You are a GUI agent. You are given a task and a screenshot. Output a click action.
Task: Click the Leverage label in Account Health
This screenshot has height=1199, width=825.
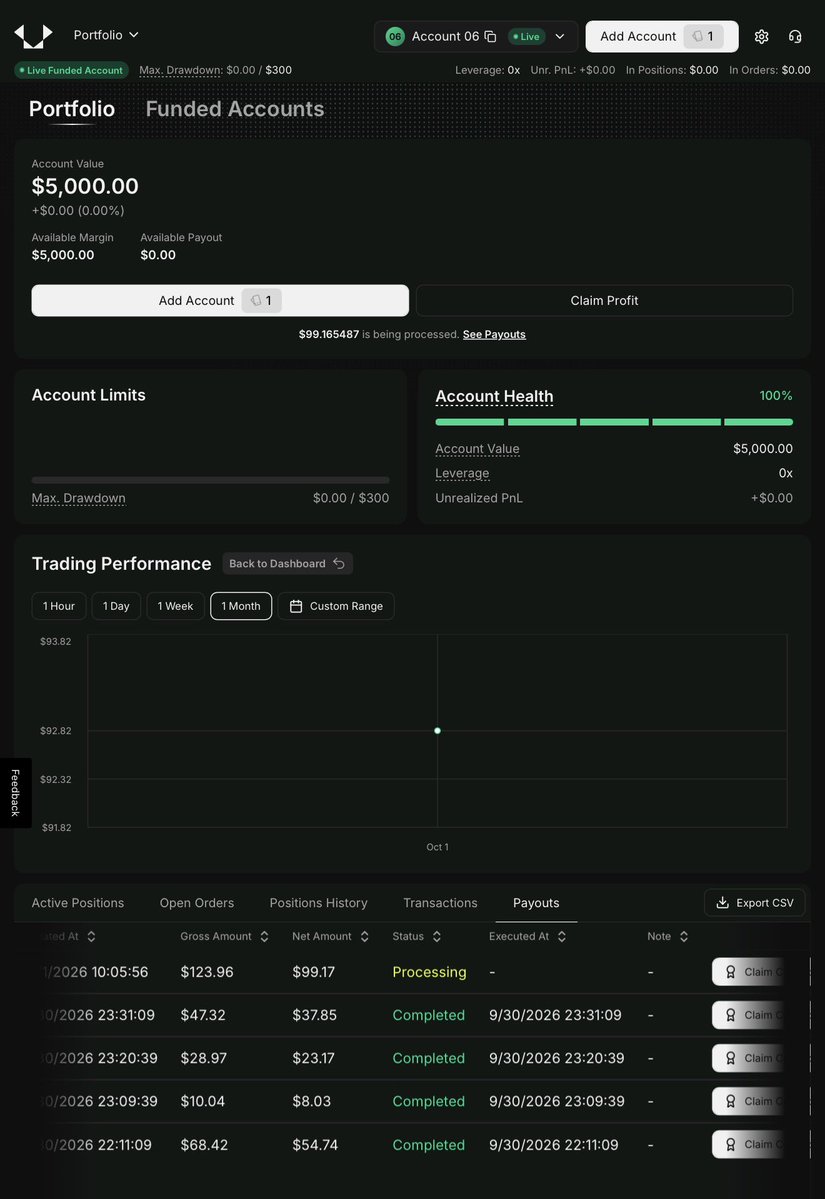(x=462, y=473)
